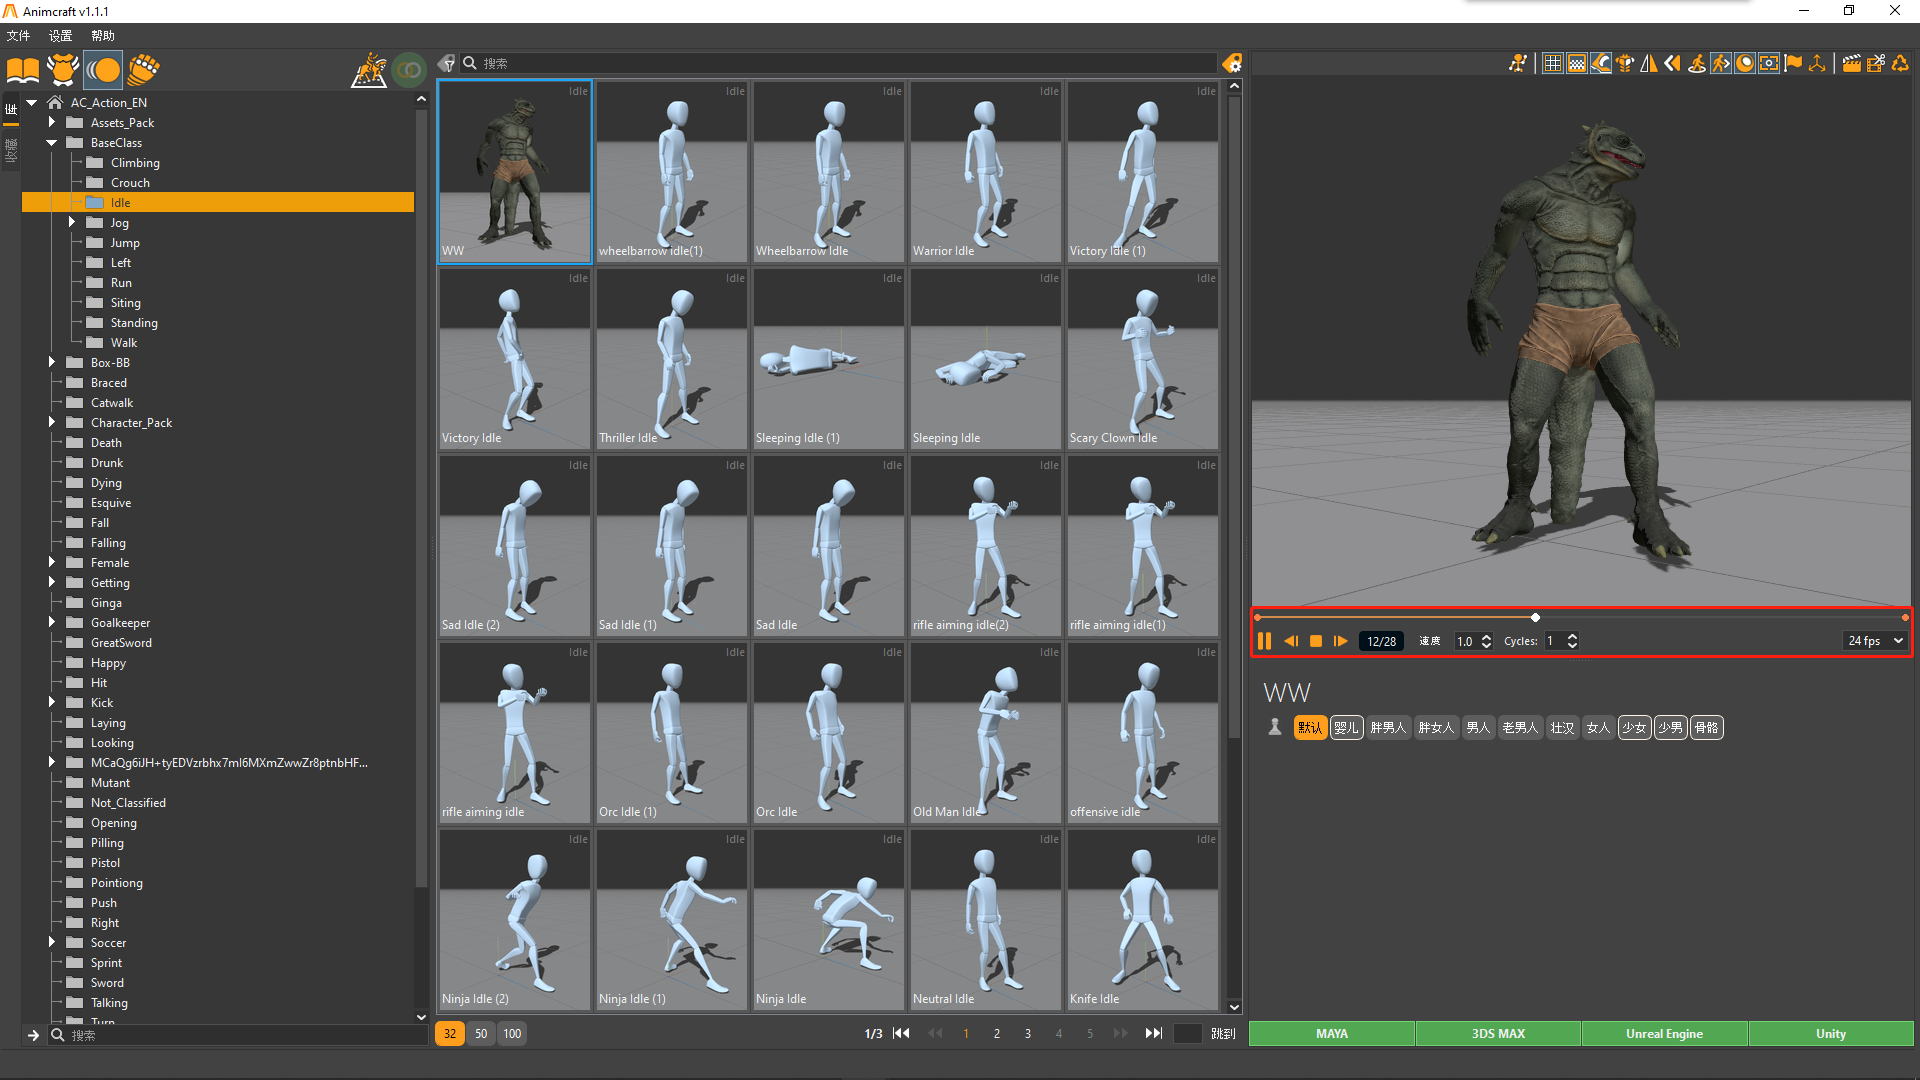Expand the Character_Pack folder
1920x1080 pixels.
coord(52,422)
